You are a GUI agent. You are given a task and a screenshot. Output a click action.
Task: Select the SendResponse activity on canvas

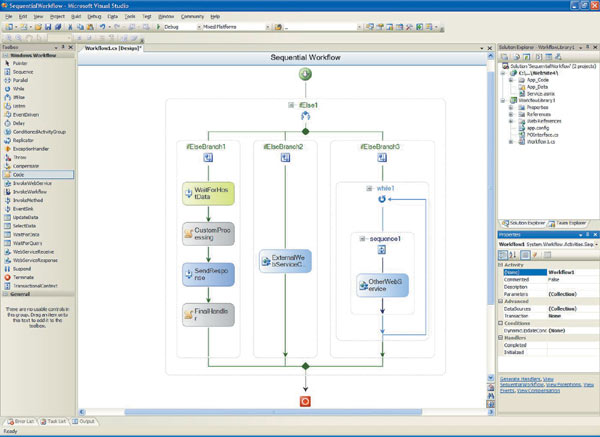(208, 274)
